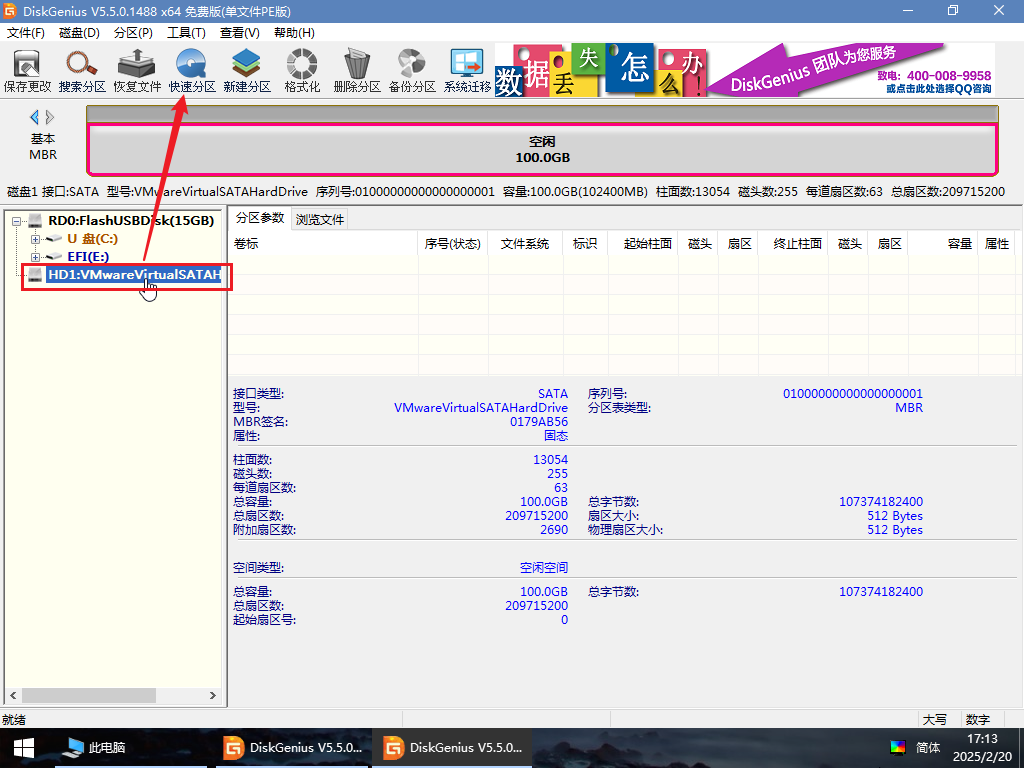Screen dimensions: 1024x768
Task: Go to next disk with right arrow
Action: point(50,118)
